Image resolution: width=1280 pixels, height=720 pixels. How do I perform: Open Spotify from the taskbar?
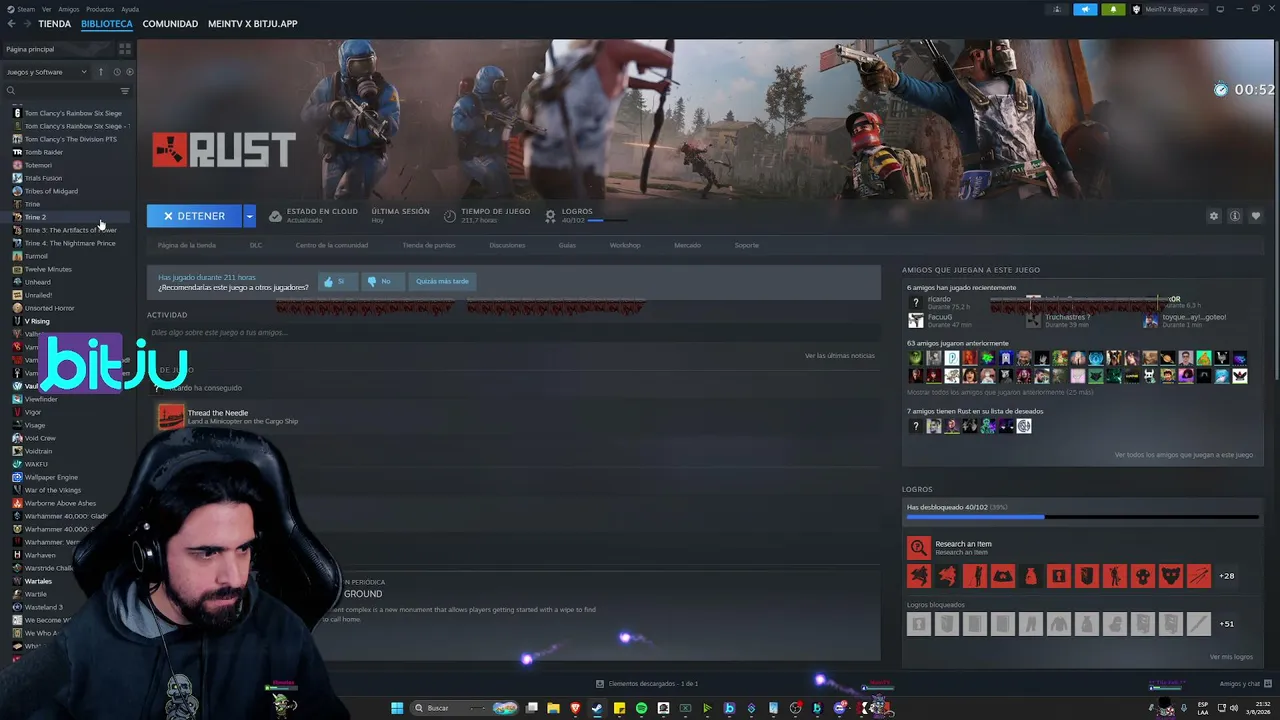pos(641,708)
